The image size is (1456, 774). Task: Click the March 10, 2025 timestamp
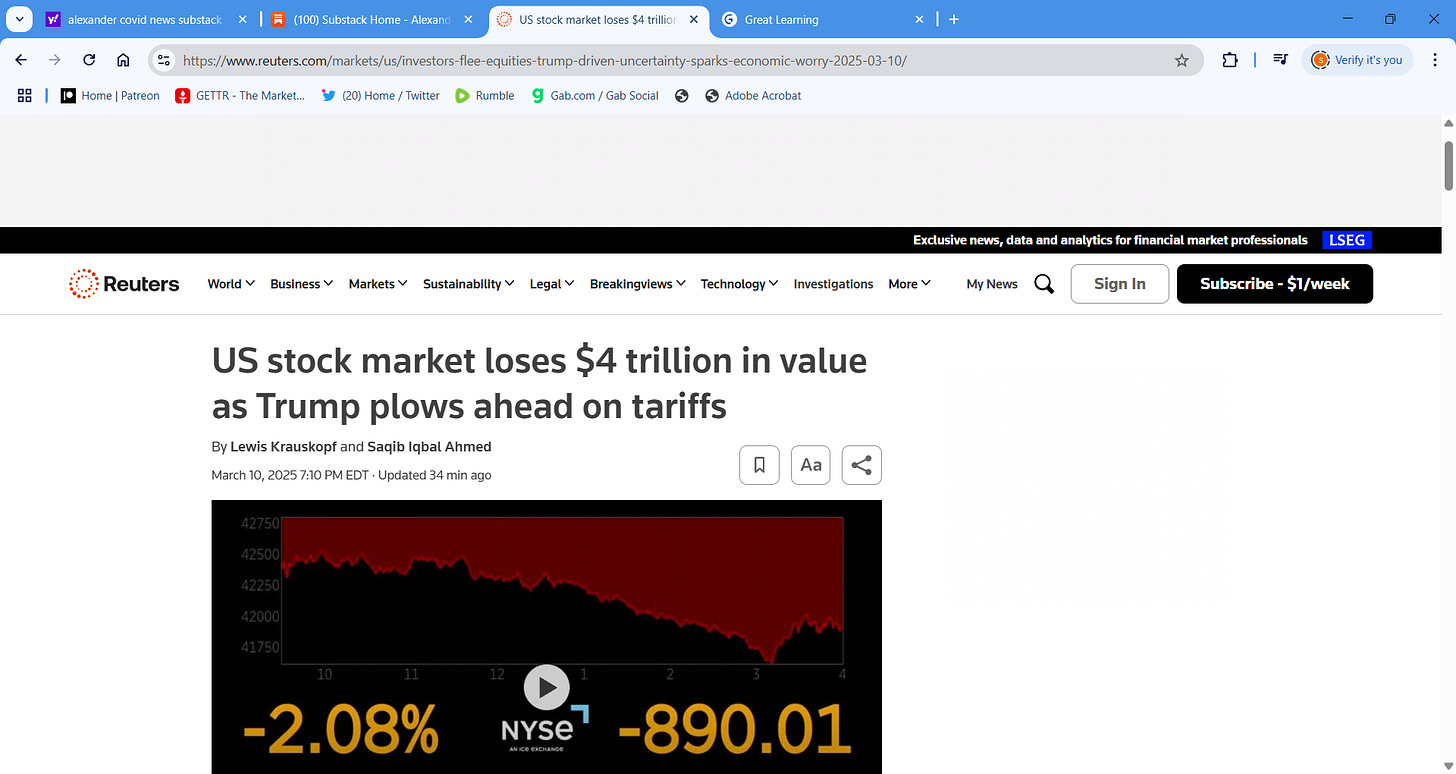pos(290,475)
